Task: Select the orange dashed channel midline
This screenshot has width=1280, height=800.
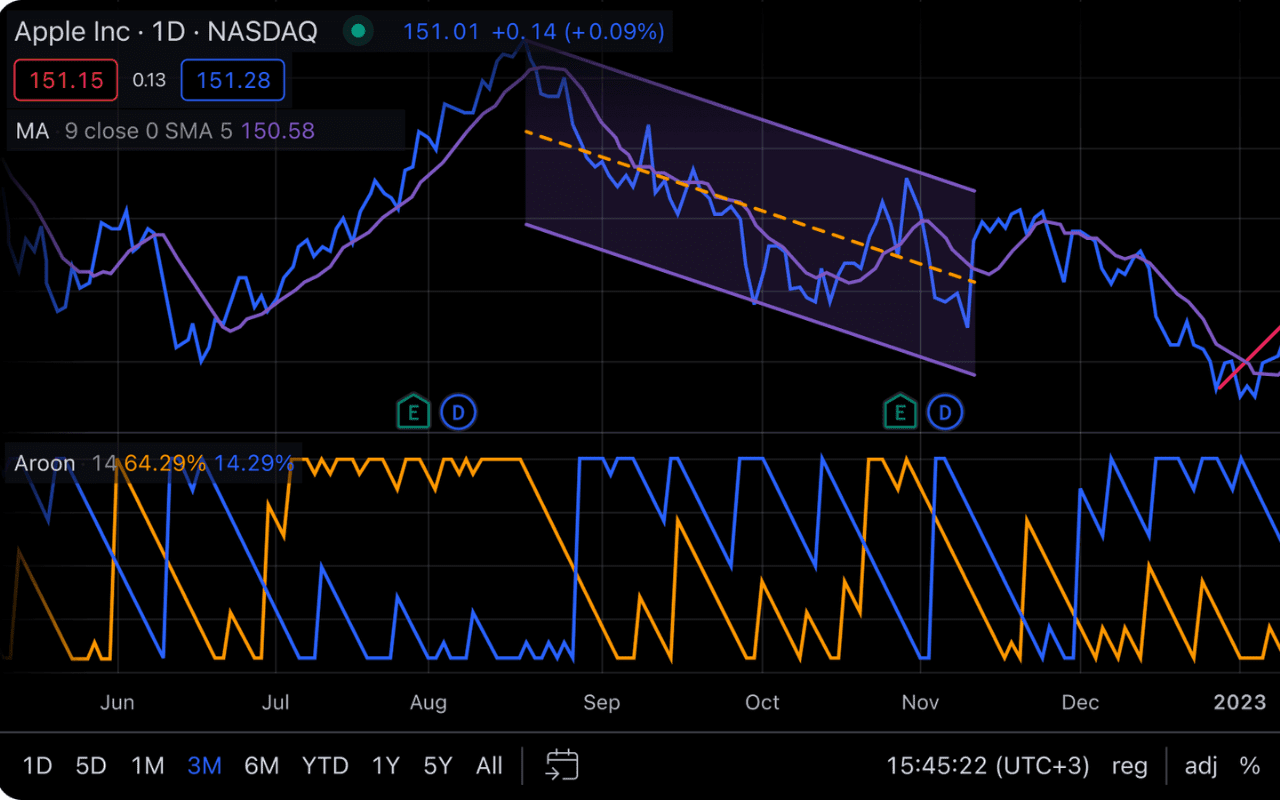Action: tap(750, 207)
